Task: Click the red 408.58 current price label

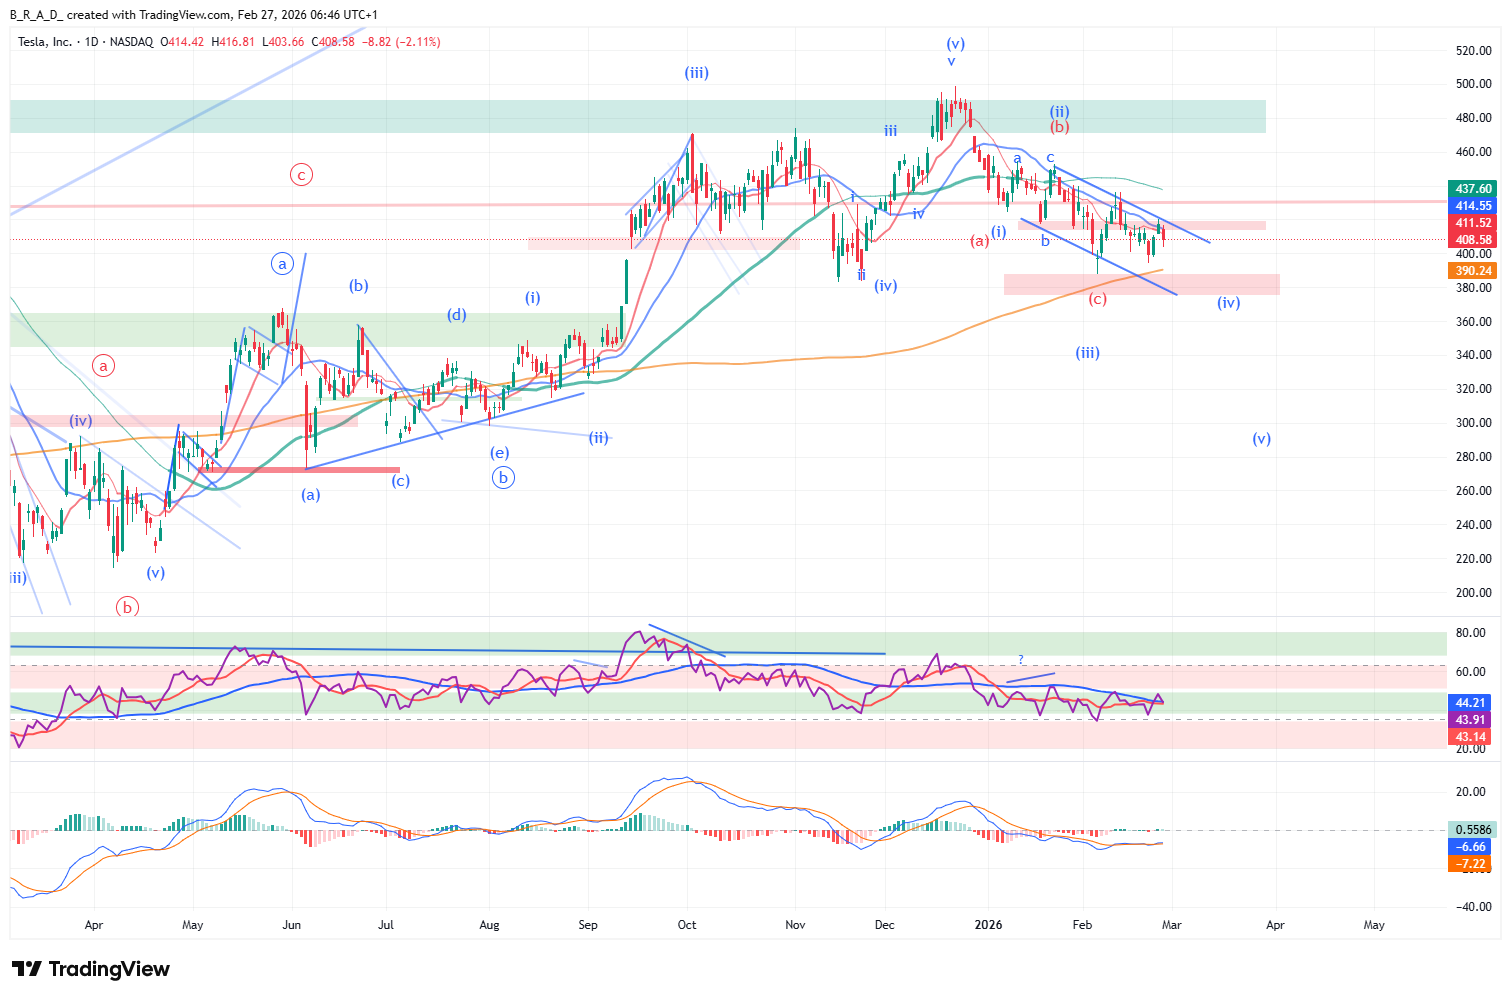Action: [x=1473, y=240]
